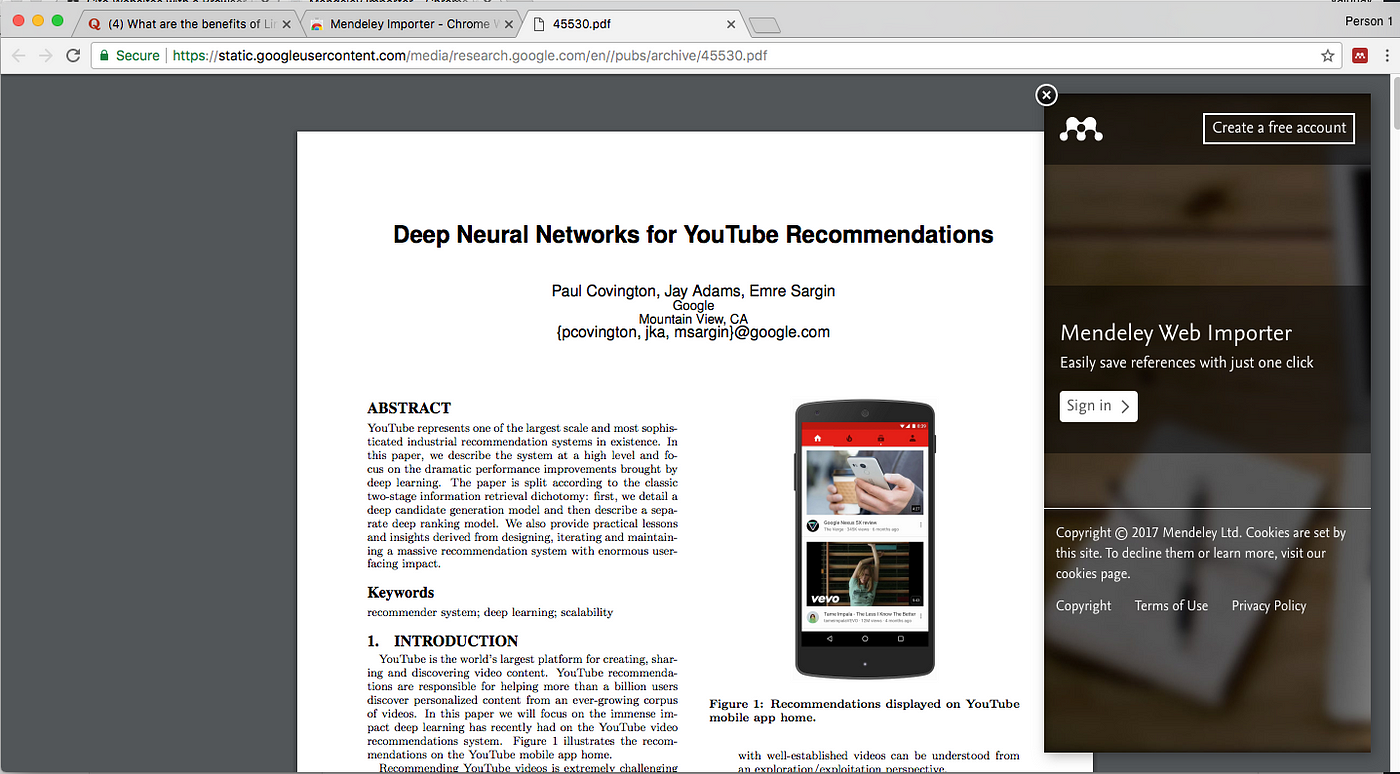
Task: Open the Copyright link
Action: [1083, 606]
